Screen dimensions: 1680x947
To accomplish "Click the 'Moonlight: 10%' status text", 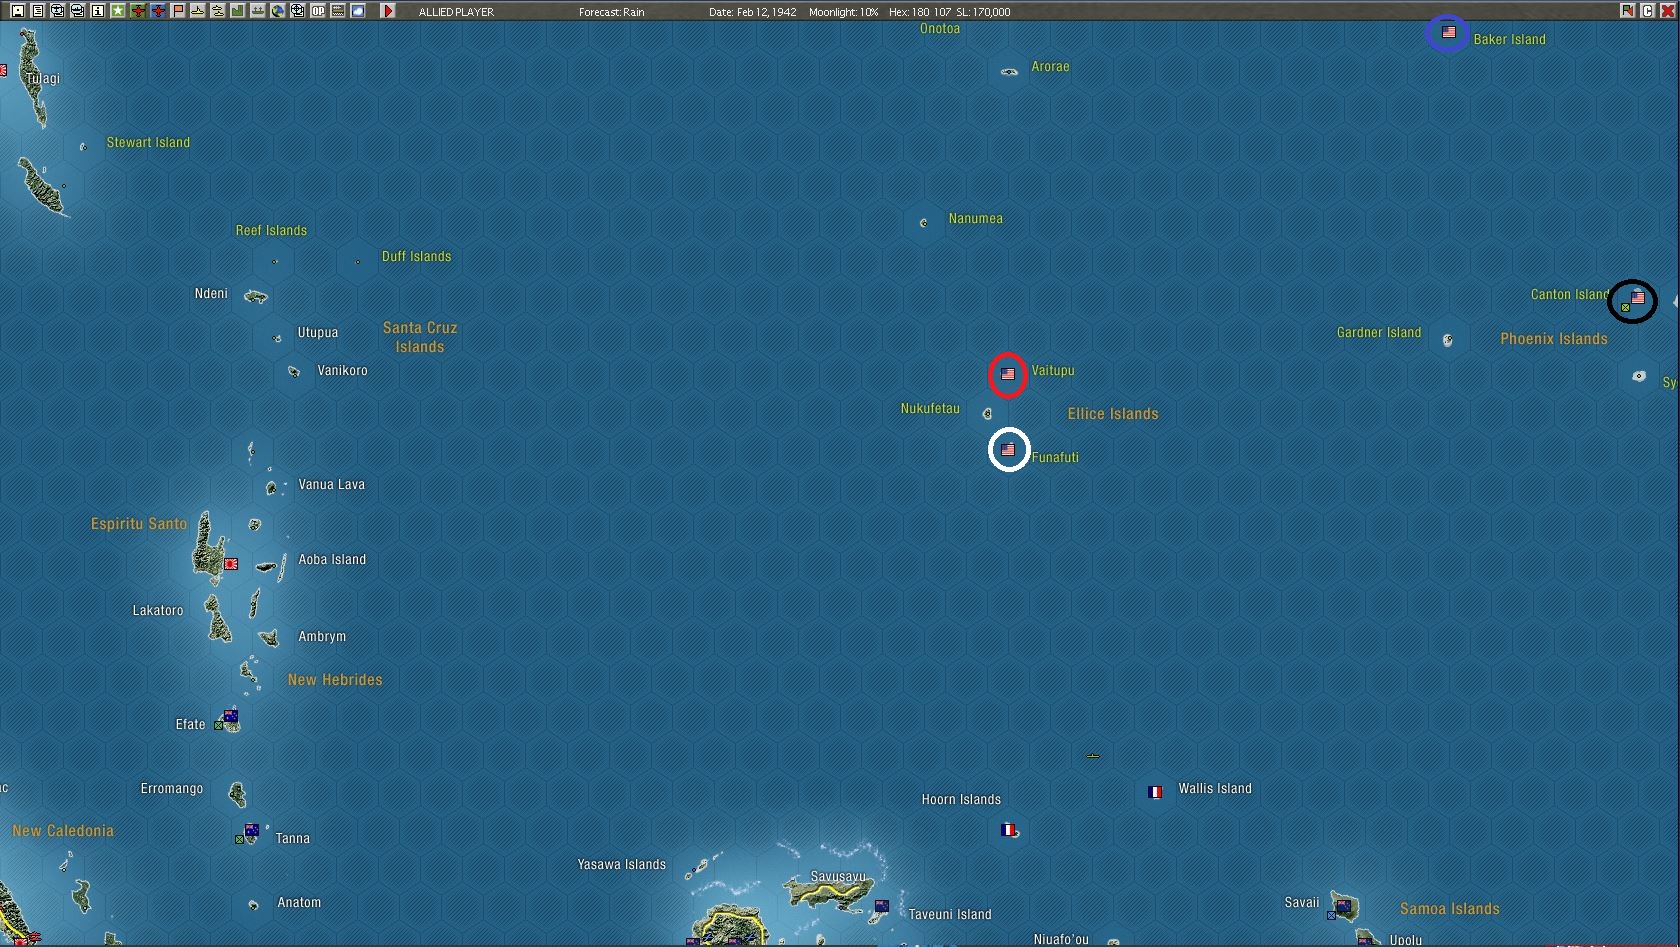I will [843, 12].
